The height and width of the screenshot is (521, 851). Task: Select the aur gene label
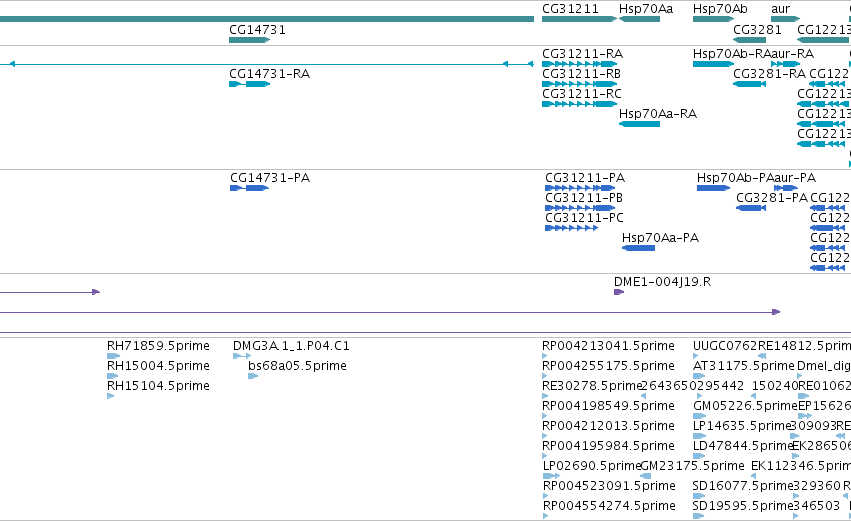click(780, 9)
